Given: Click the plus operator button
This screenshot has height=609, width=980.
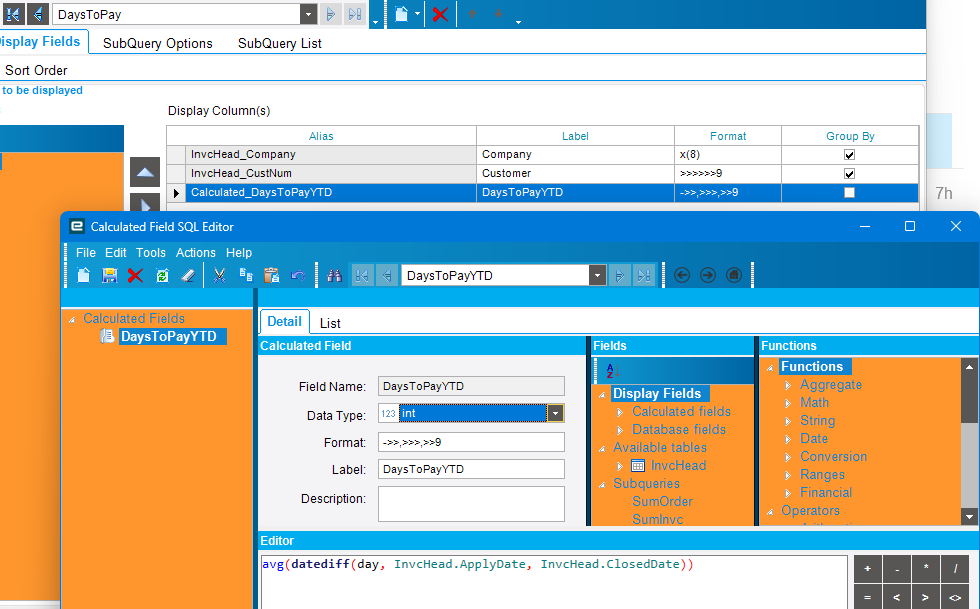Looking at the screenshot, I should coord(866,569).
